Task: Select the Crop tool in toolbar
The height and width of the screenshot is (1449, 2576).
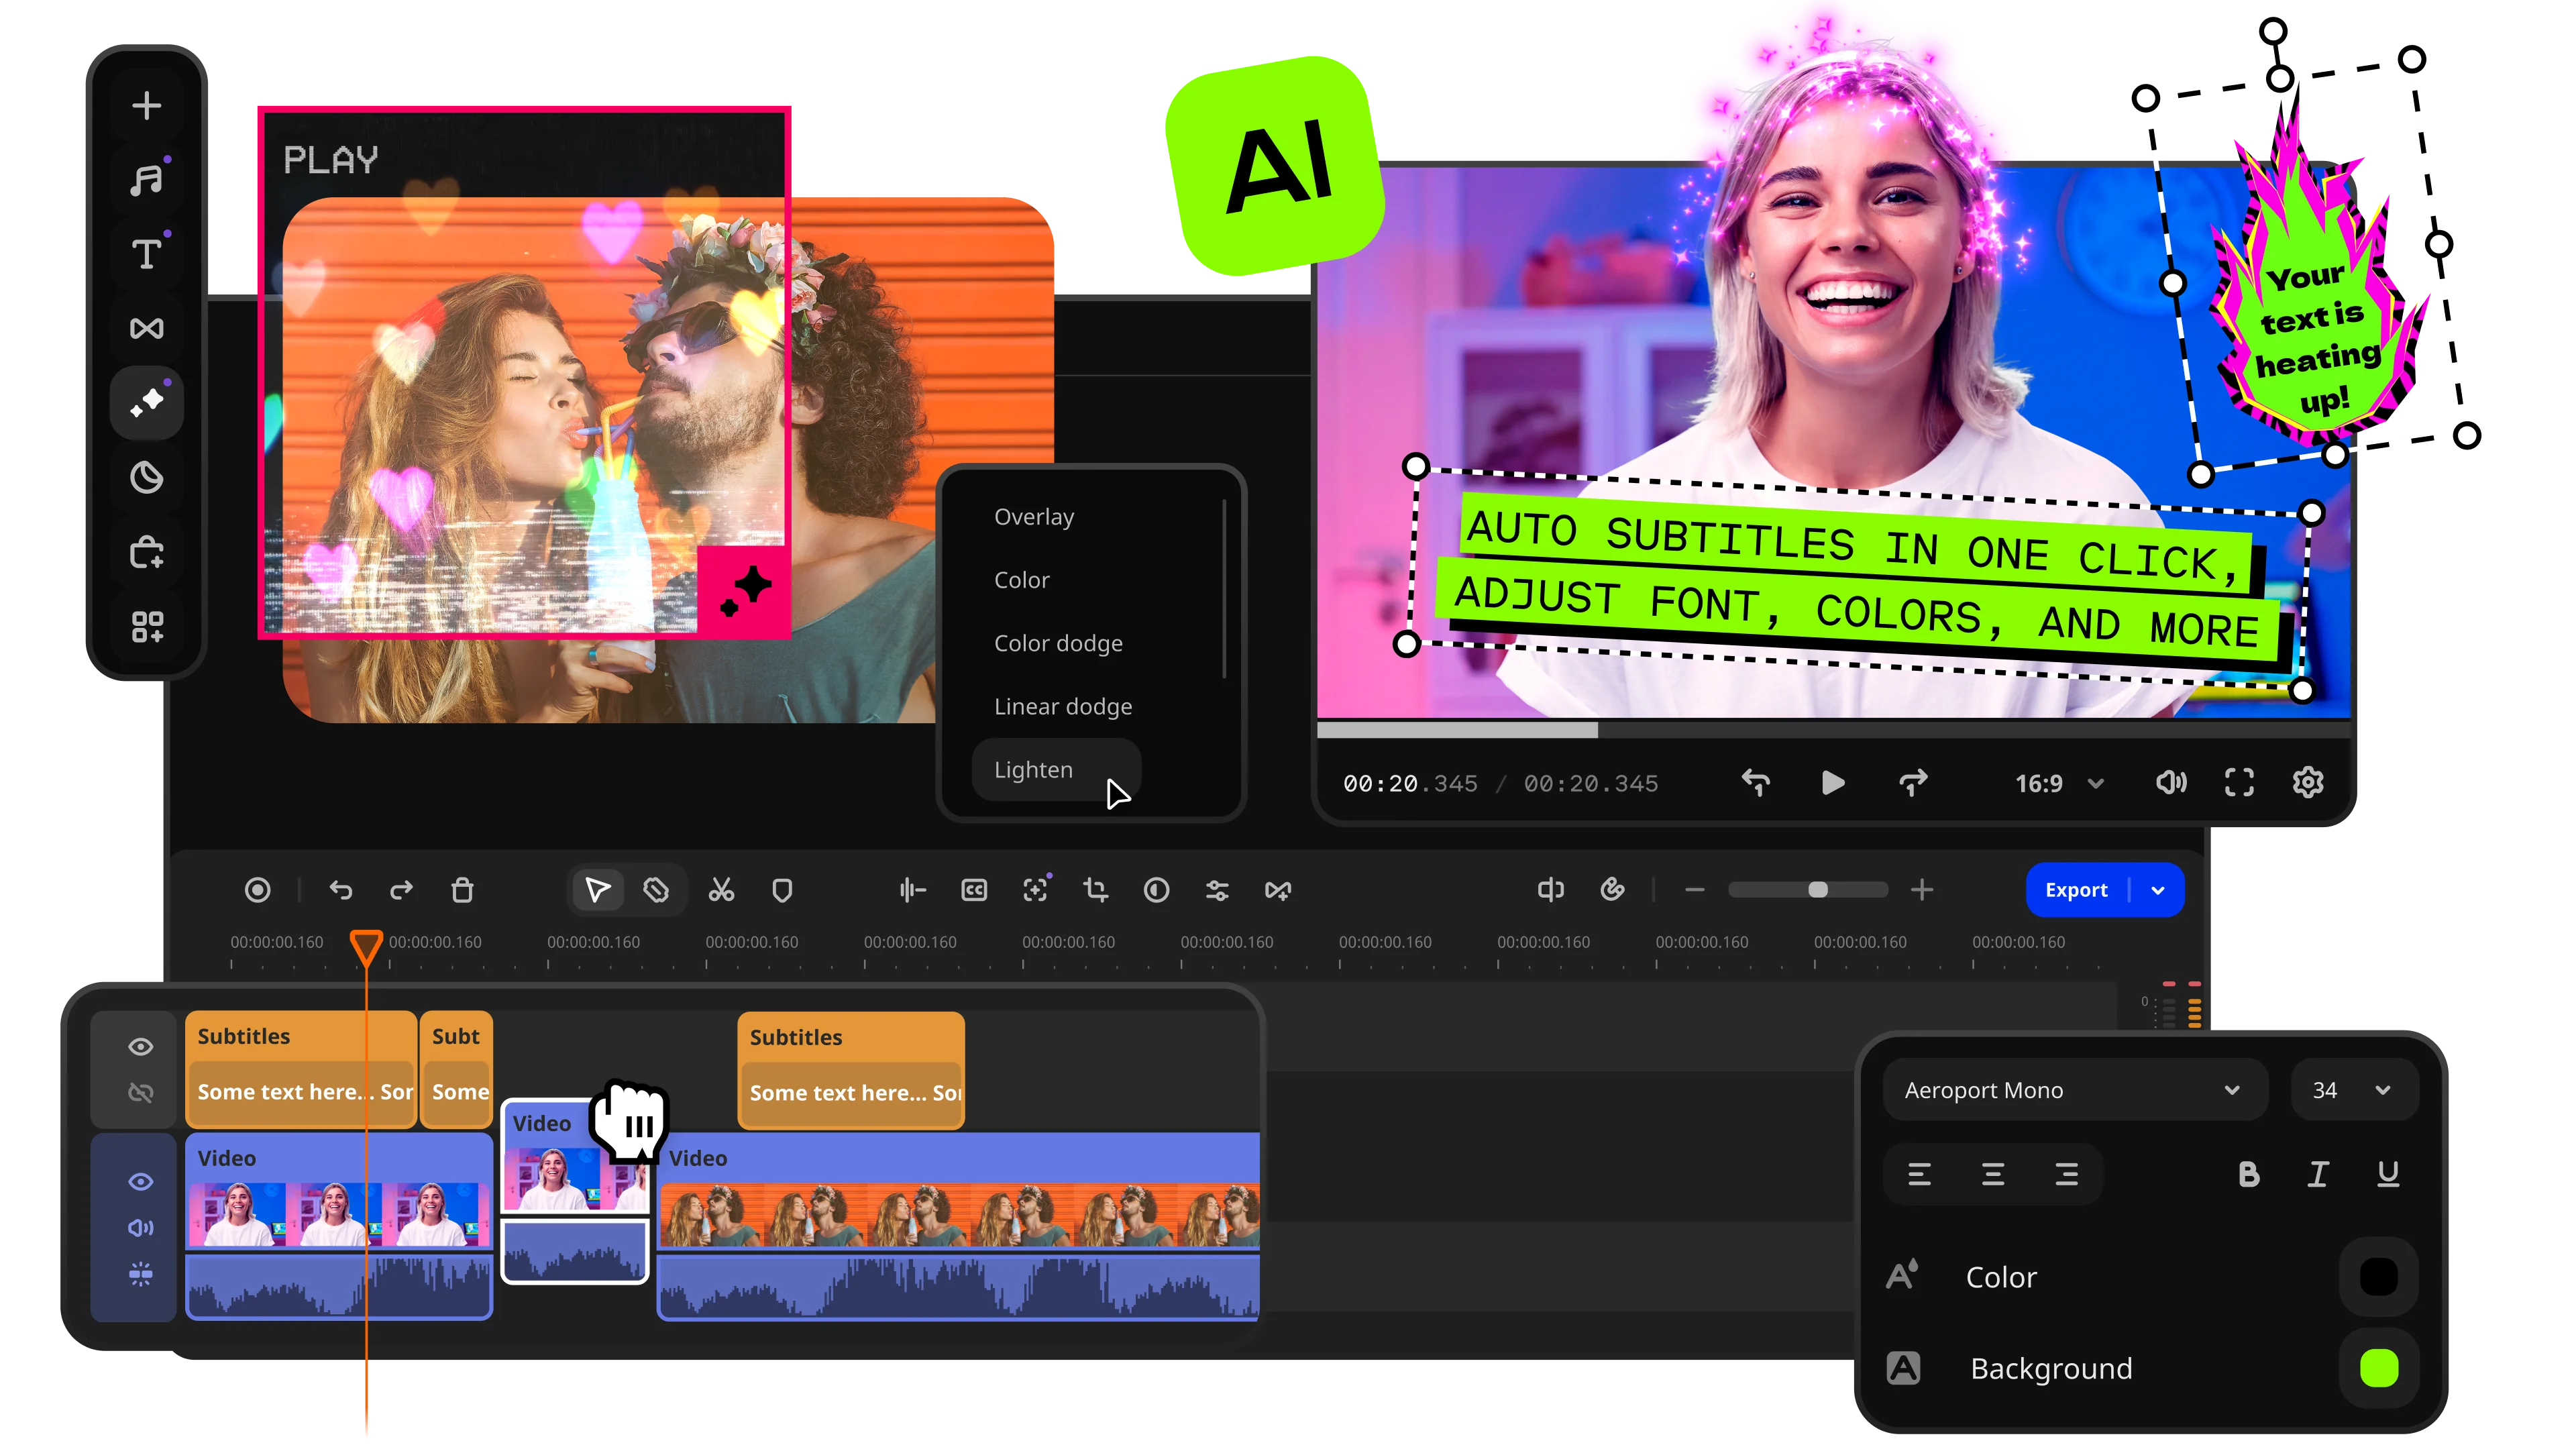Action: click(1096, 890)
